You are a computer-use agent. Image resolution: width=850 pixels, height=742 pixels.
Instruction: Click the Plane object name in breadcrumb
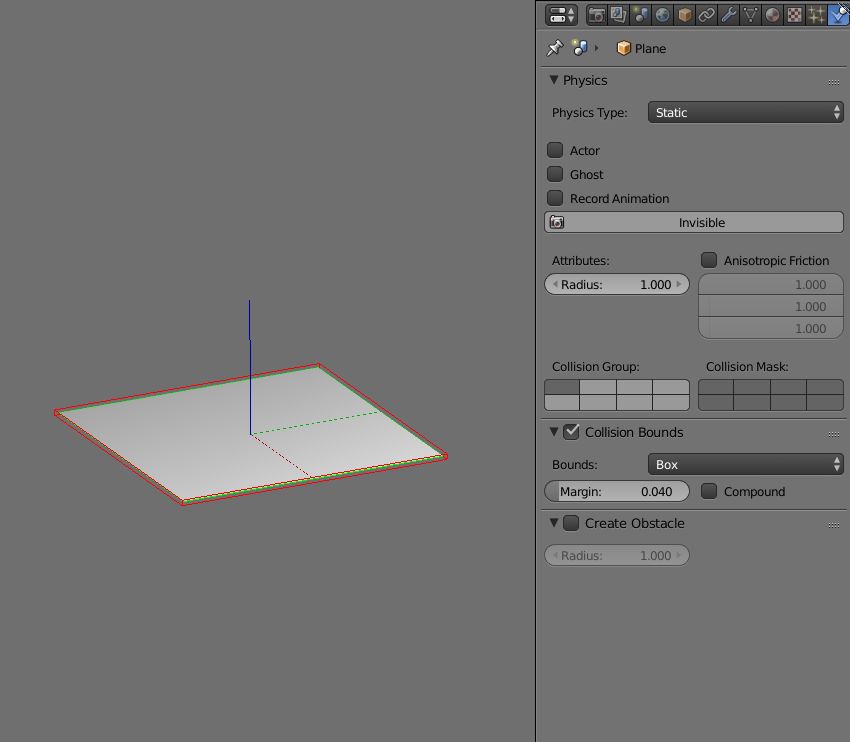[x=651, y=49]
